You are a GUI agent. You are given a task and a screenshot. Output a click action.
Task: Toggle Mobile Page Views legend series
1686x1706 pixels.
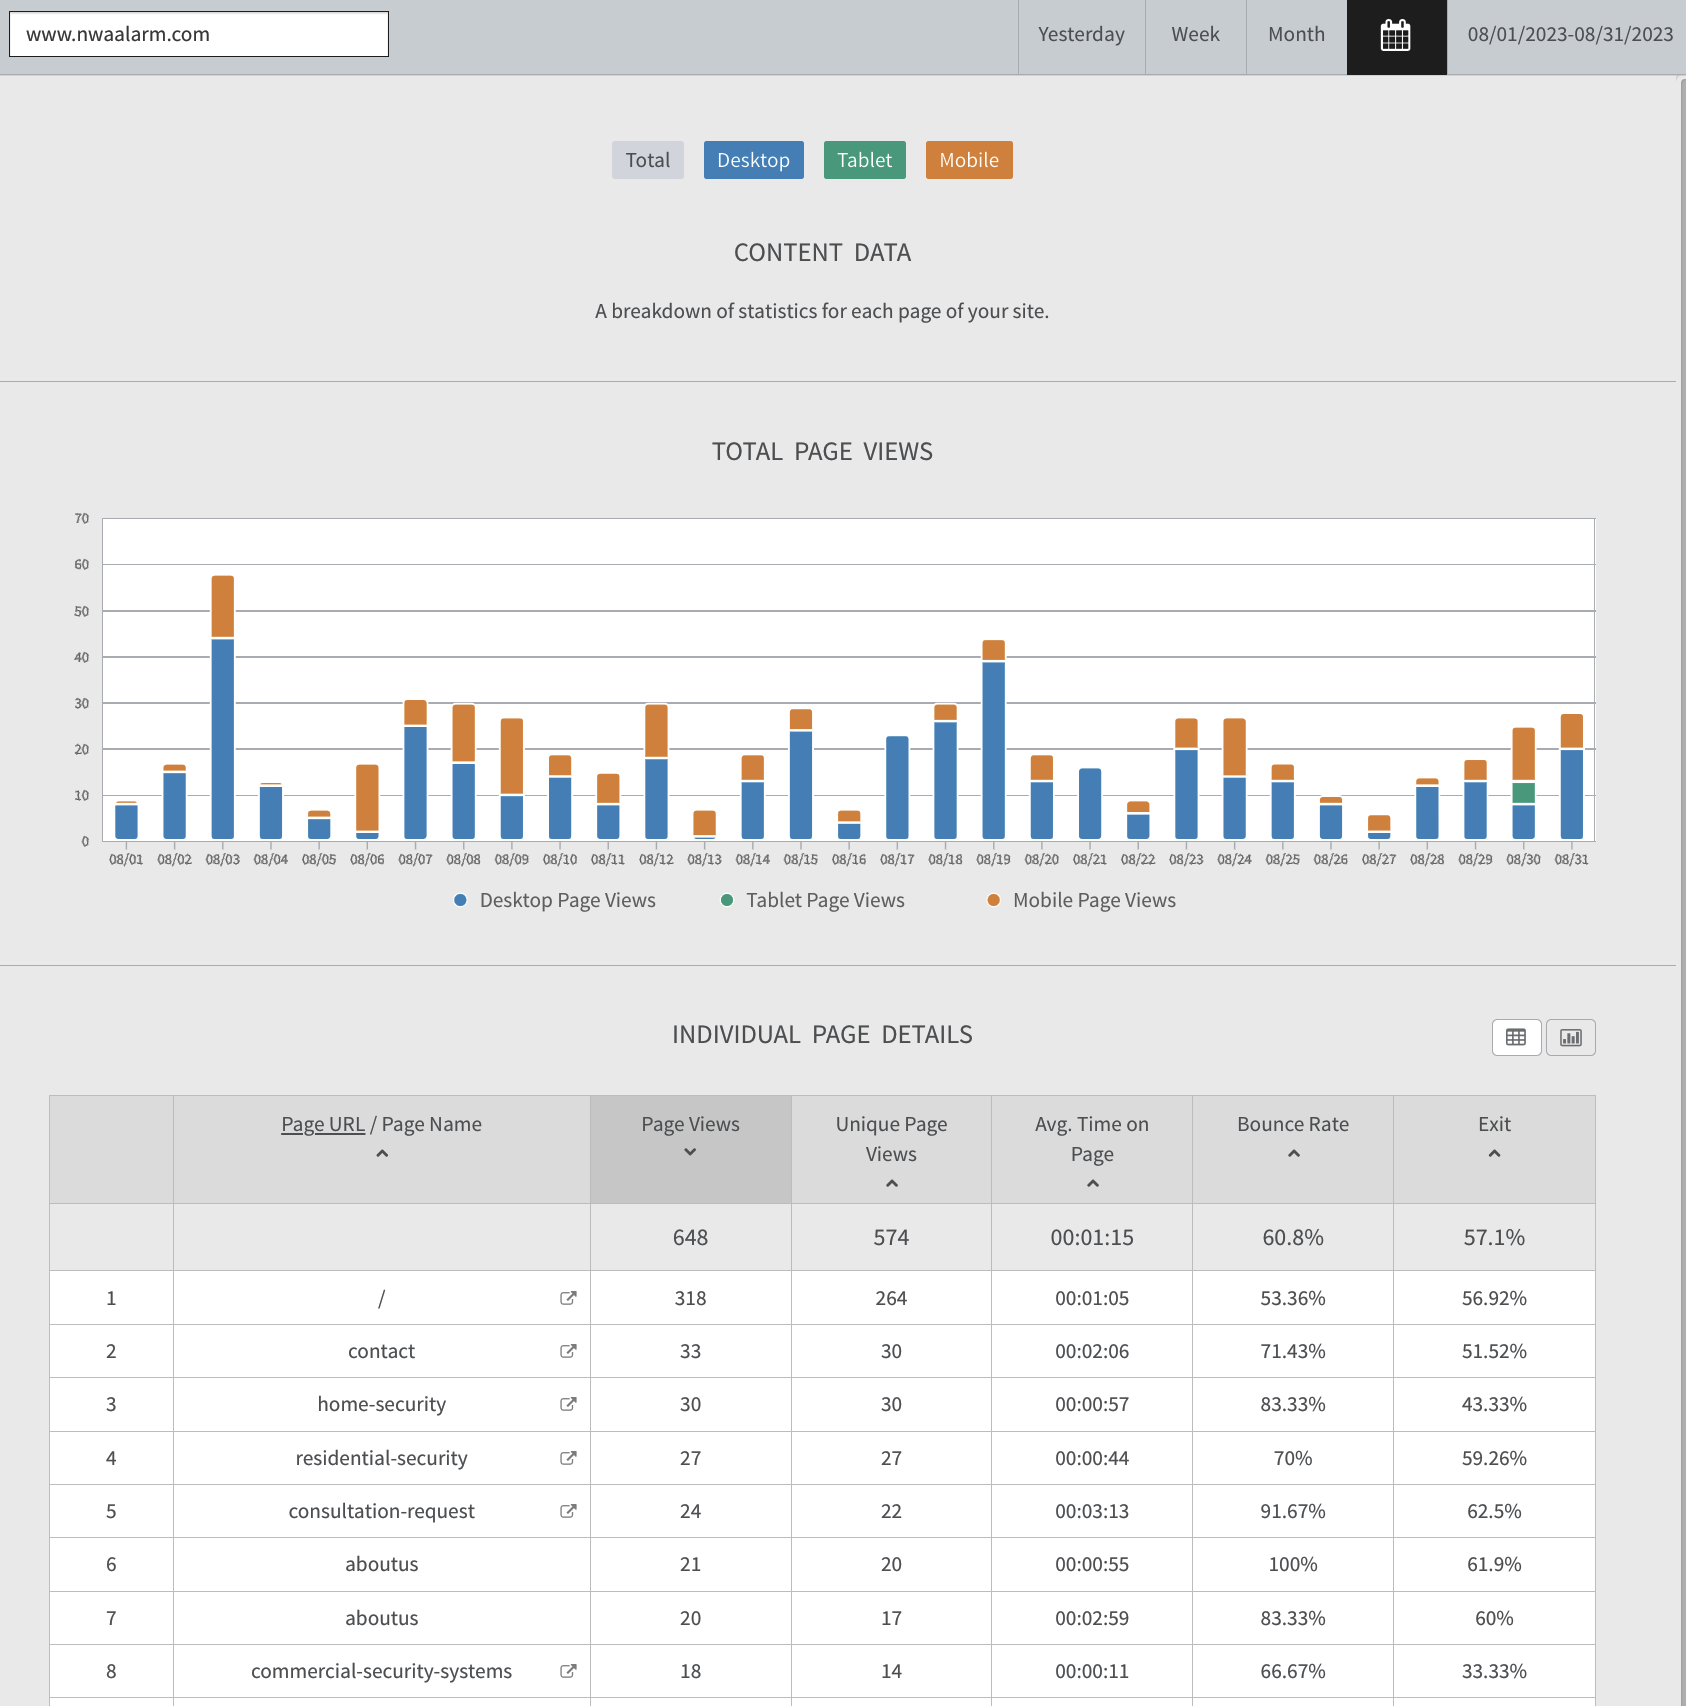(x=1082, y=900)
